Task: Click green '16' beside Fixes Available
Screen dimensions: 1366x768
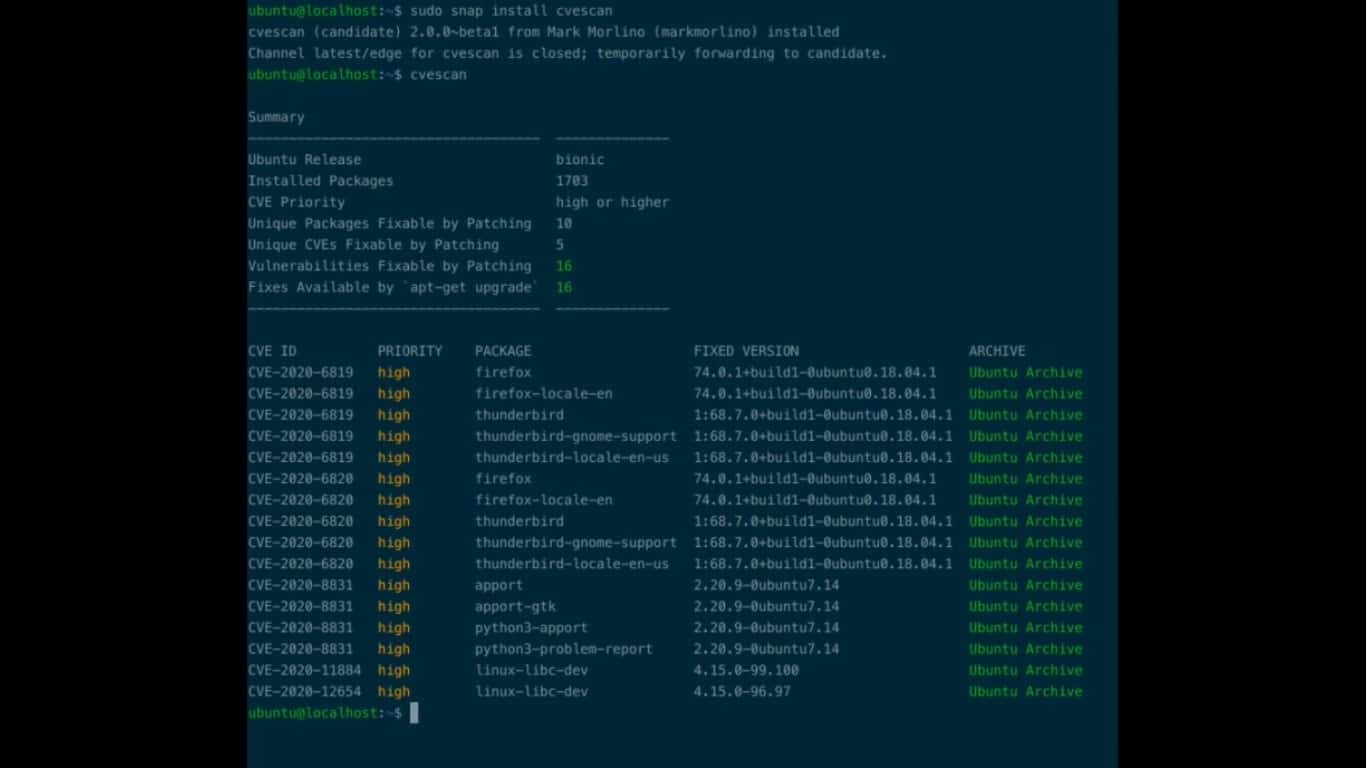Action: coord(564,287)
